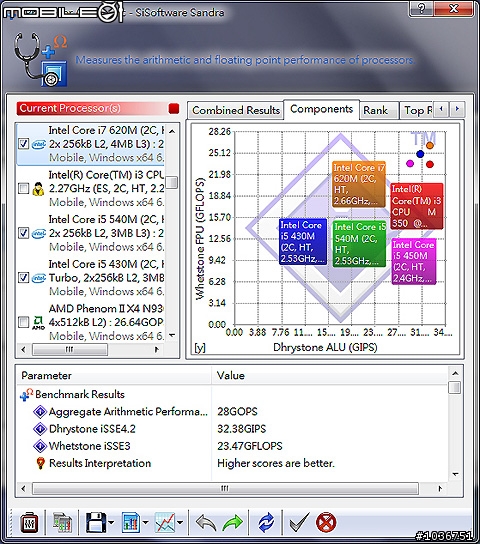Uncheck the Intel Core i7 620M checkbox

[23, 144]
